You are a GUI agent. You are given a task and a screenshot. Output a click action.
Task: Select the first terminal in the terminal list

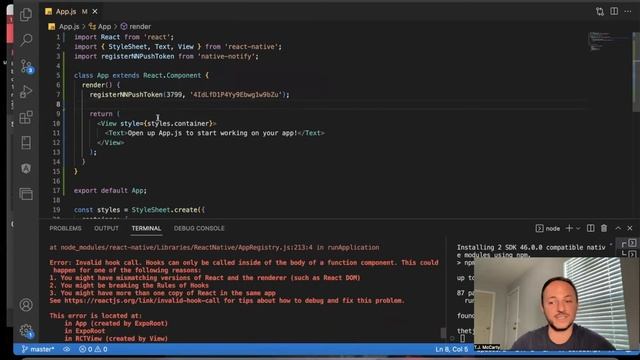tap(629, 244)
